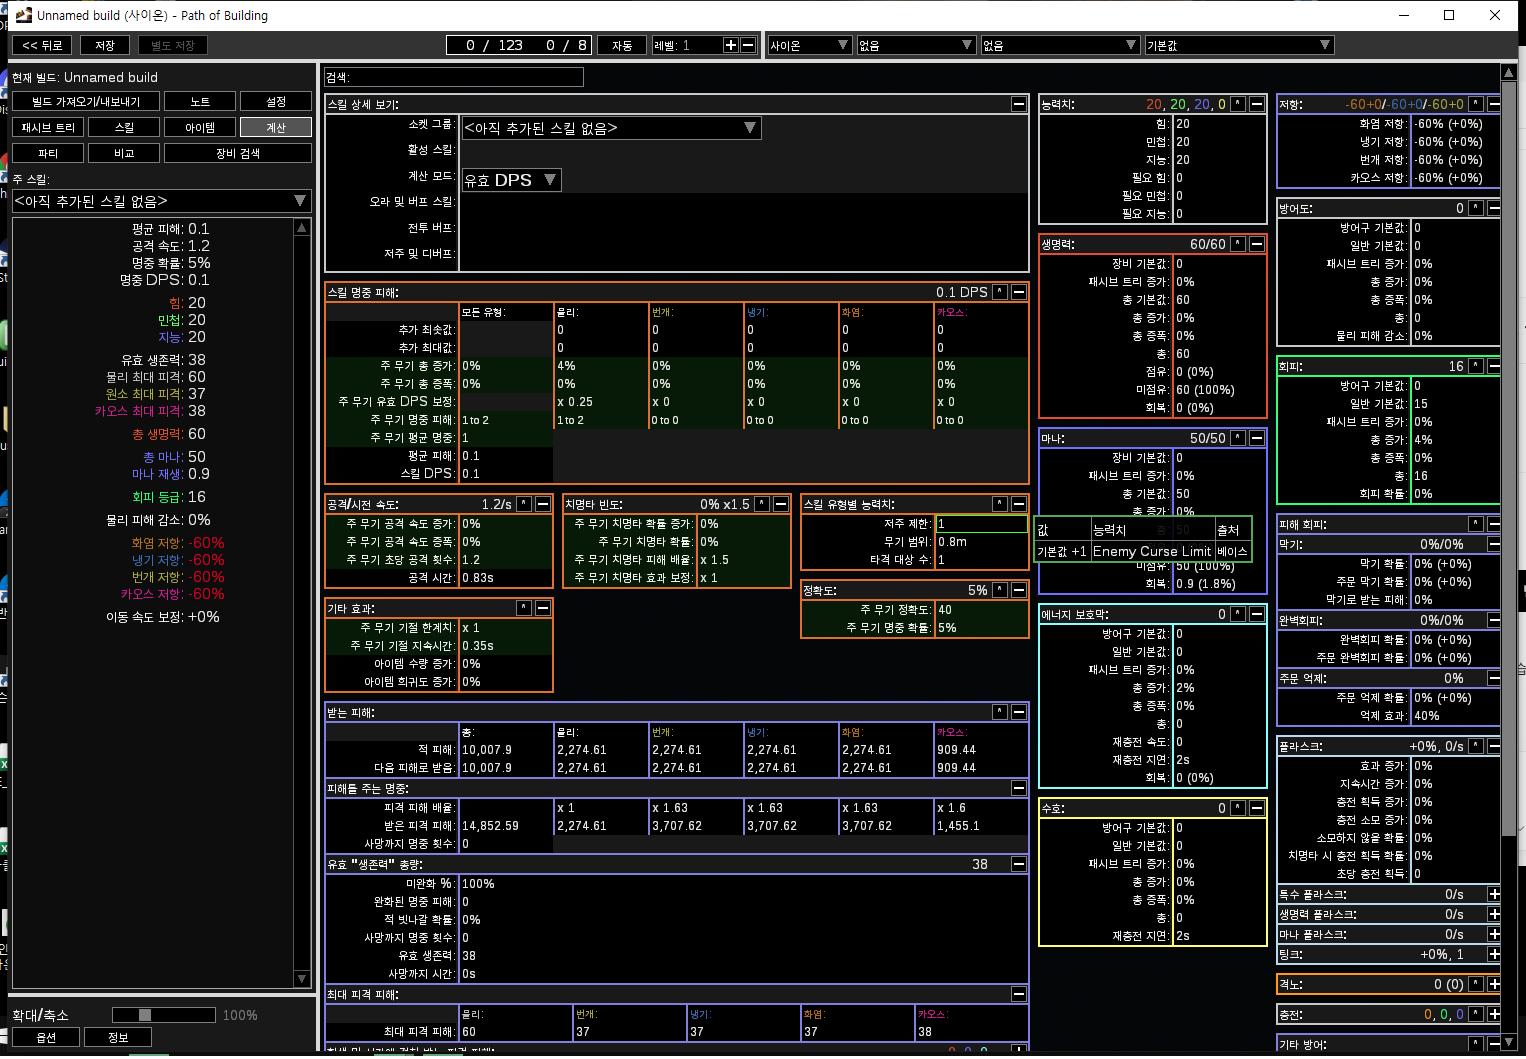The width and height of the screenshot is (1526, 1059).
Task: Increase character level with the plus button
Action: [731, 45]
